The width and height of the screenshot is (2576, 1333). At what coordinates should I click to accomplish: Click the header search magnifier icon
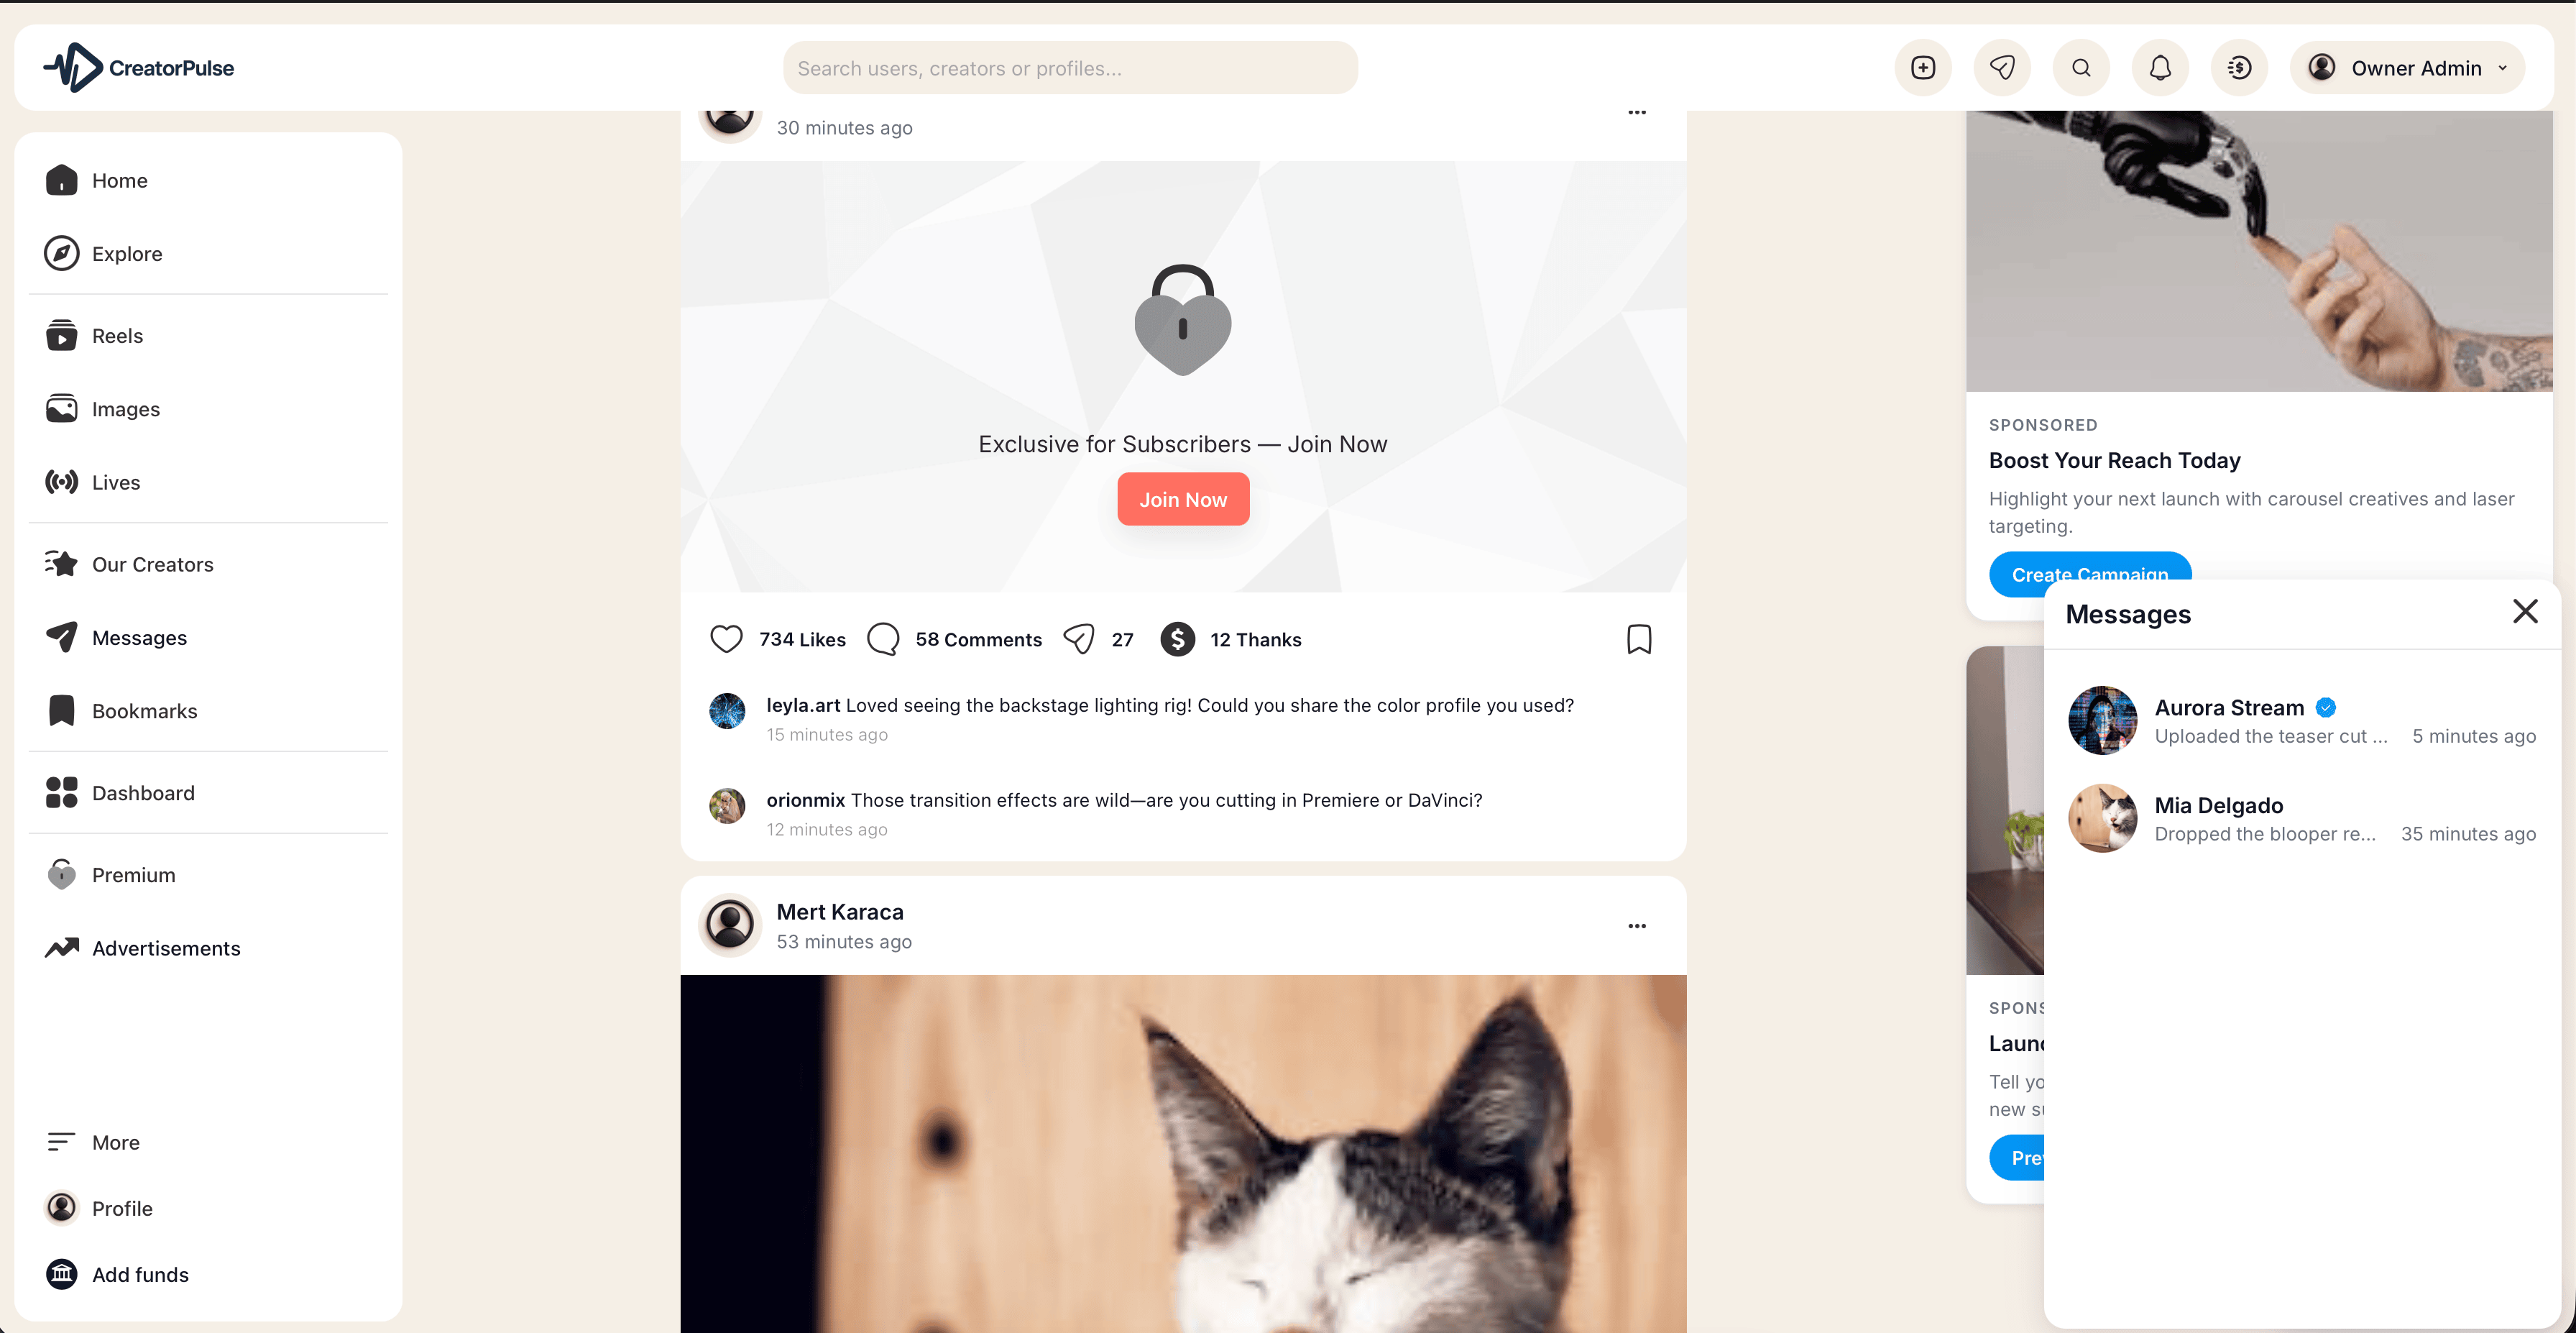click(x=2081, y=68)
